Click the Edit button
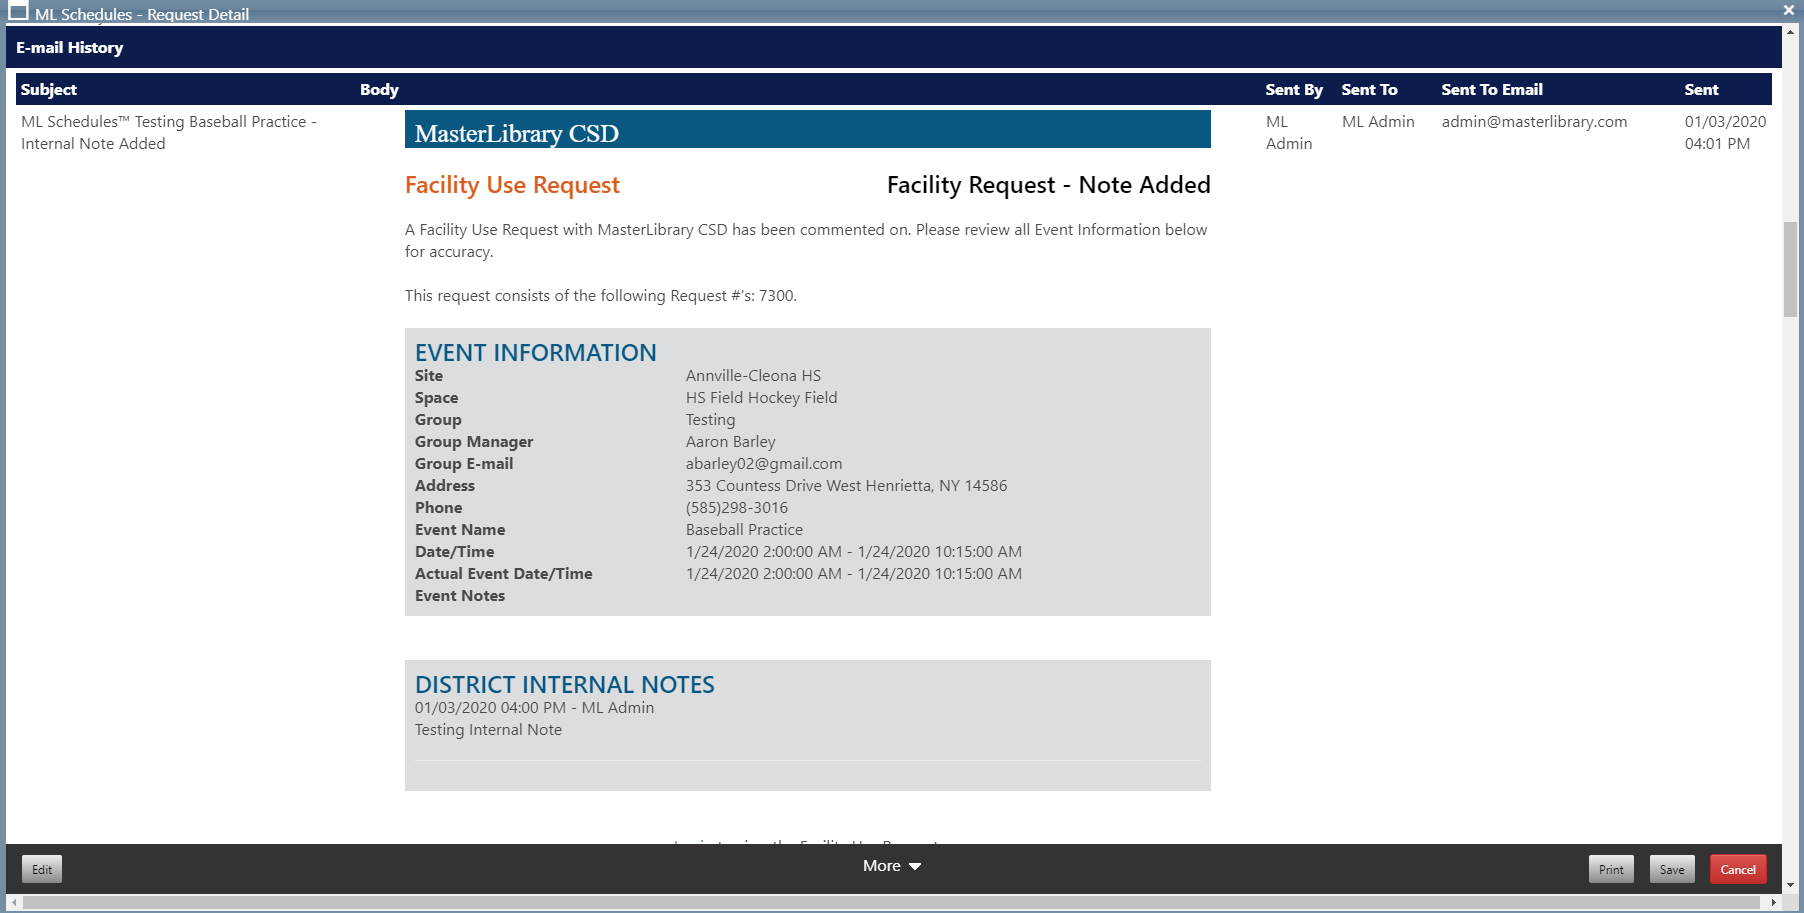This screenshot has width=1804, height=913. (42, 869)
